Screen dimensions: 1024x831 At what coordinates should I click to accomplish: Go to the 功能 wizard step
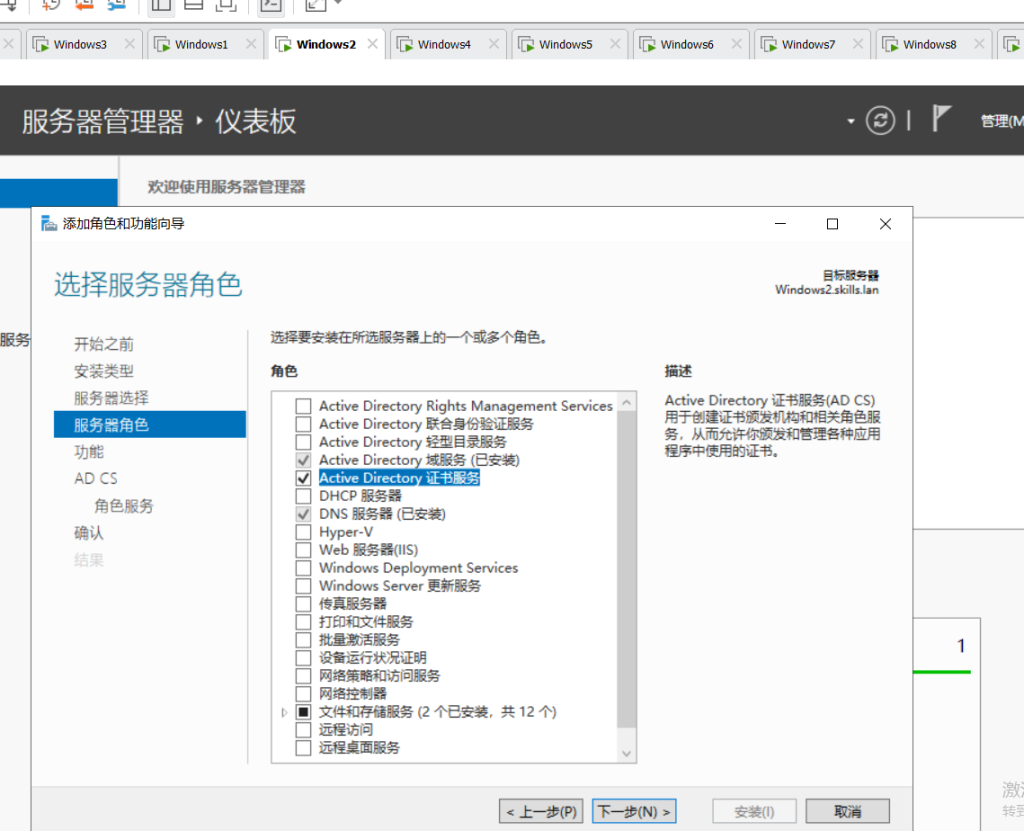[89, 452]
